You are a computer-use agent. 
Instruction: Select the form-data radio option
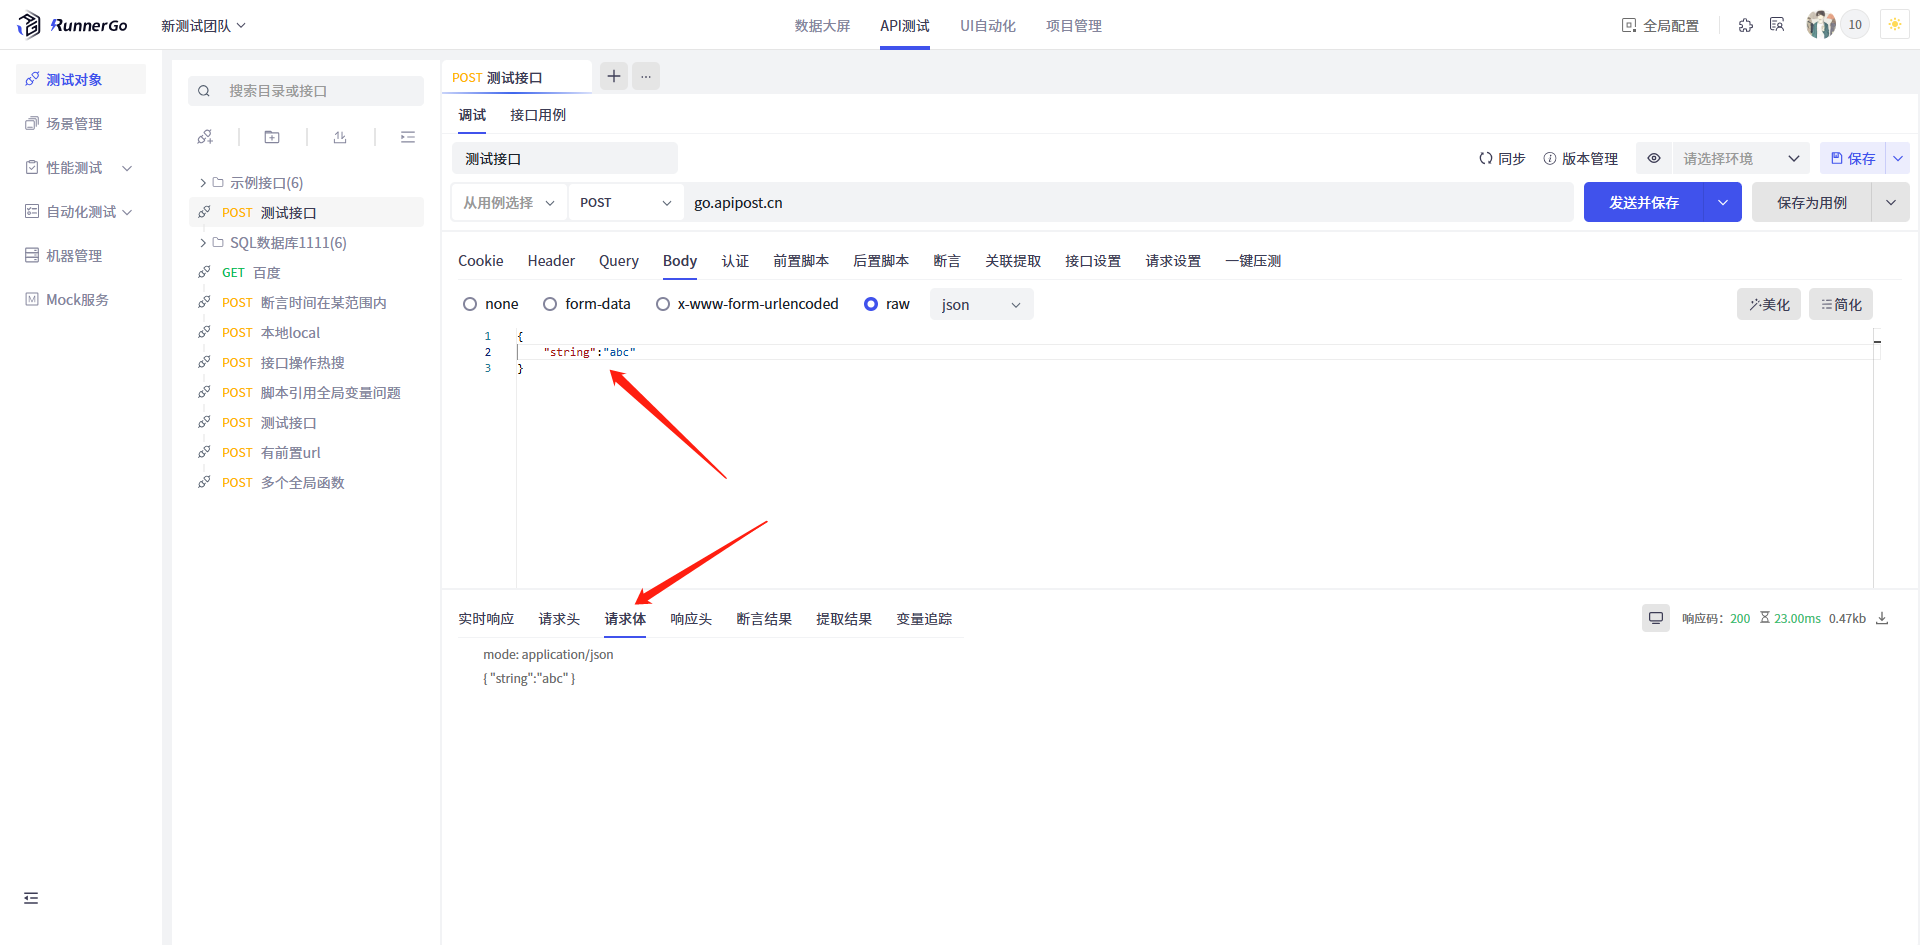[550, 304]
